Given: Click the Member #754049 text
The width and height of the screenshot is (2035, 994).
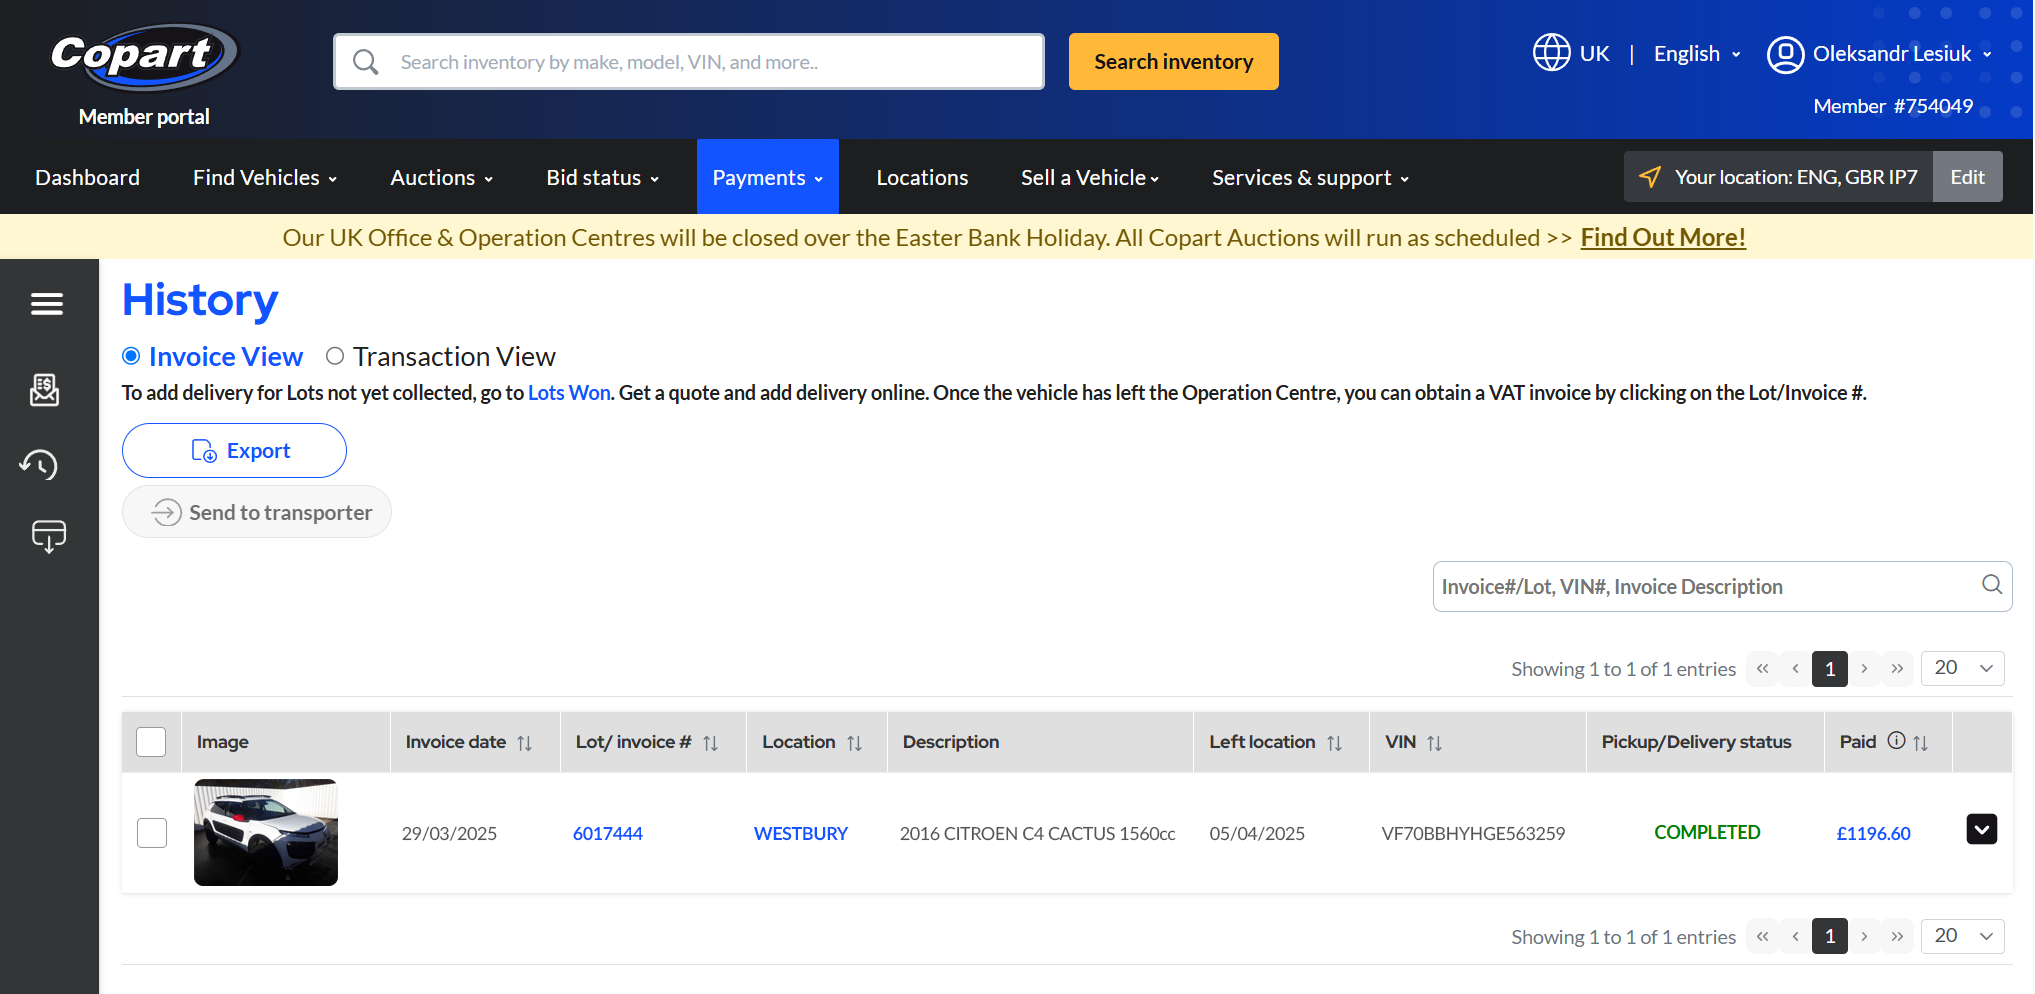Looking at the screenshot, I should click(x=1893, y=106).
